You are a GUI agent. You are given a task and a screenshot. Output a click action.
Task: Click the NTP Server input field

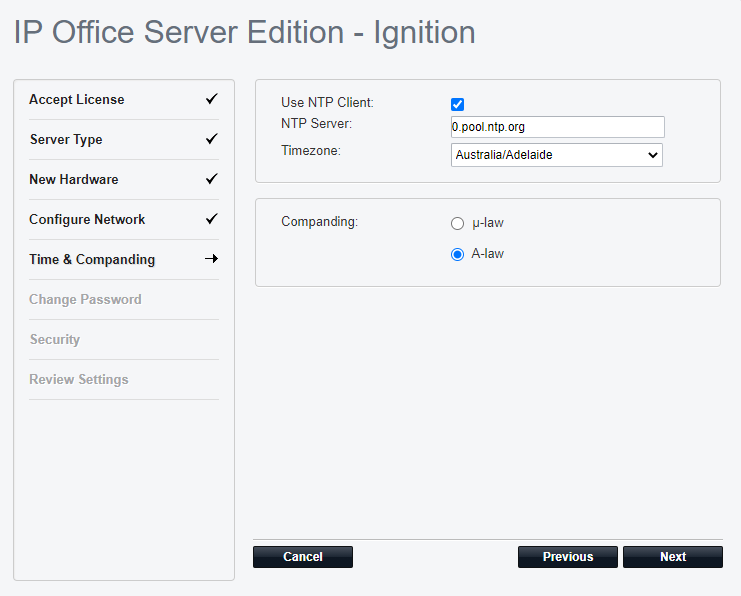click(x=558, y=127)
